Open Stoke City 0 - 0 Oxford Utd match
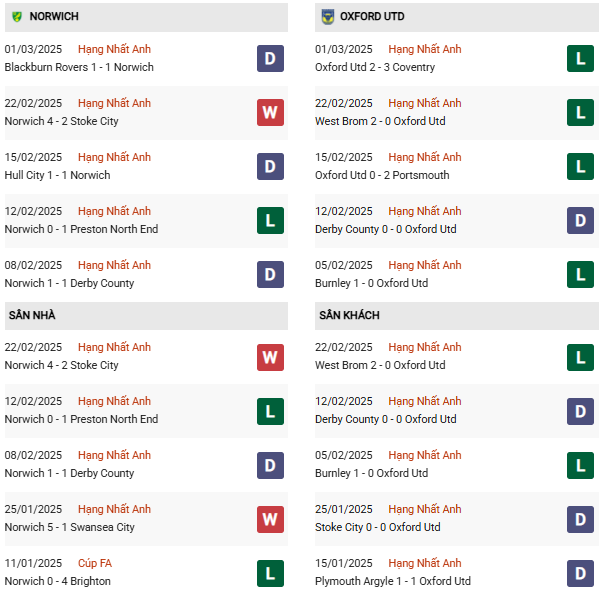This screenshot has width=600, height=592. tap(378, 527)
